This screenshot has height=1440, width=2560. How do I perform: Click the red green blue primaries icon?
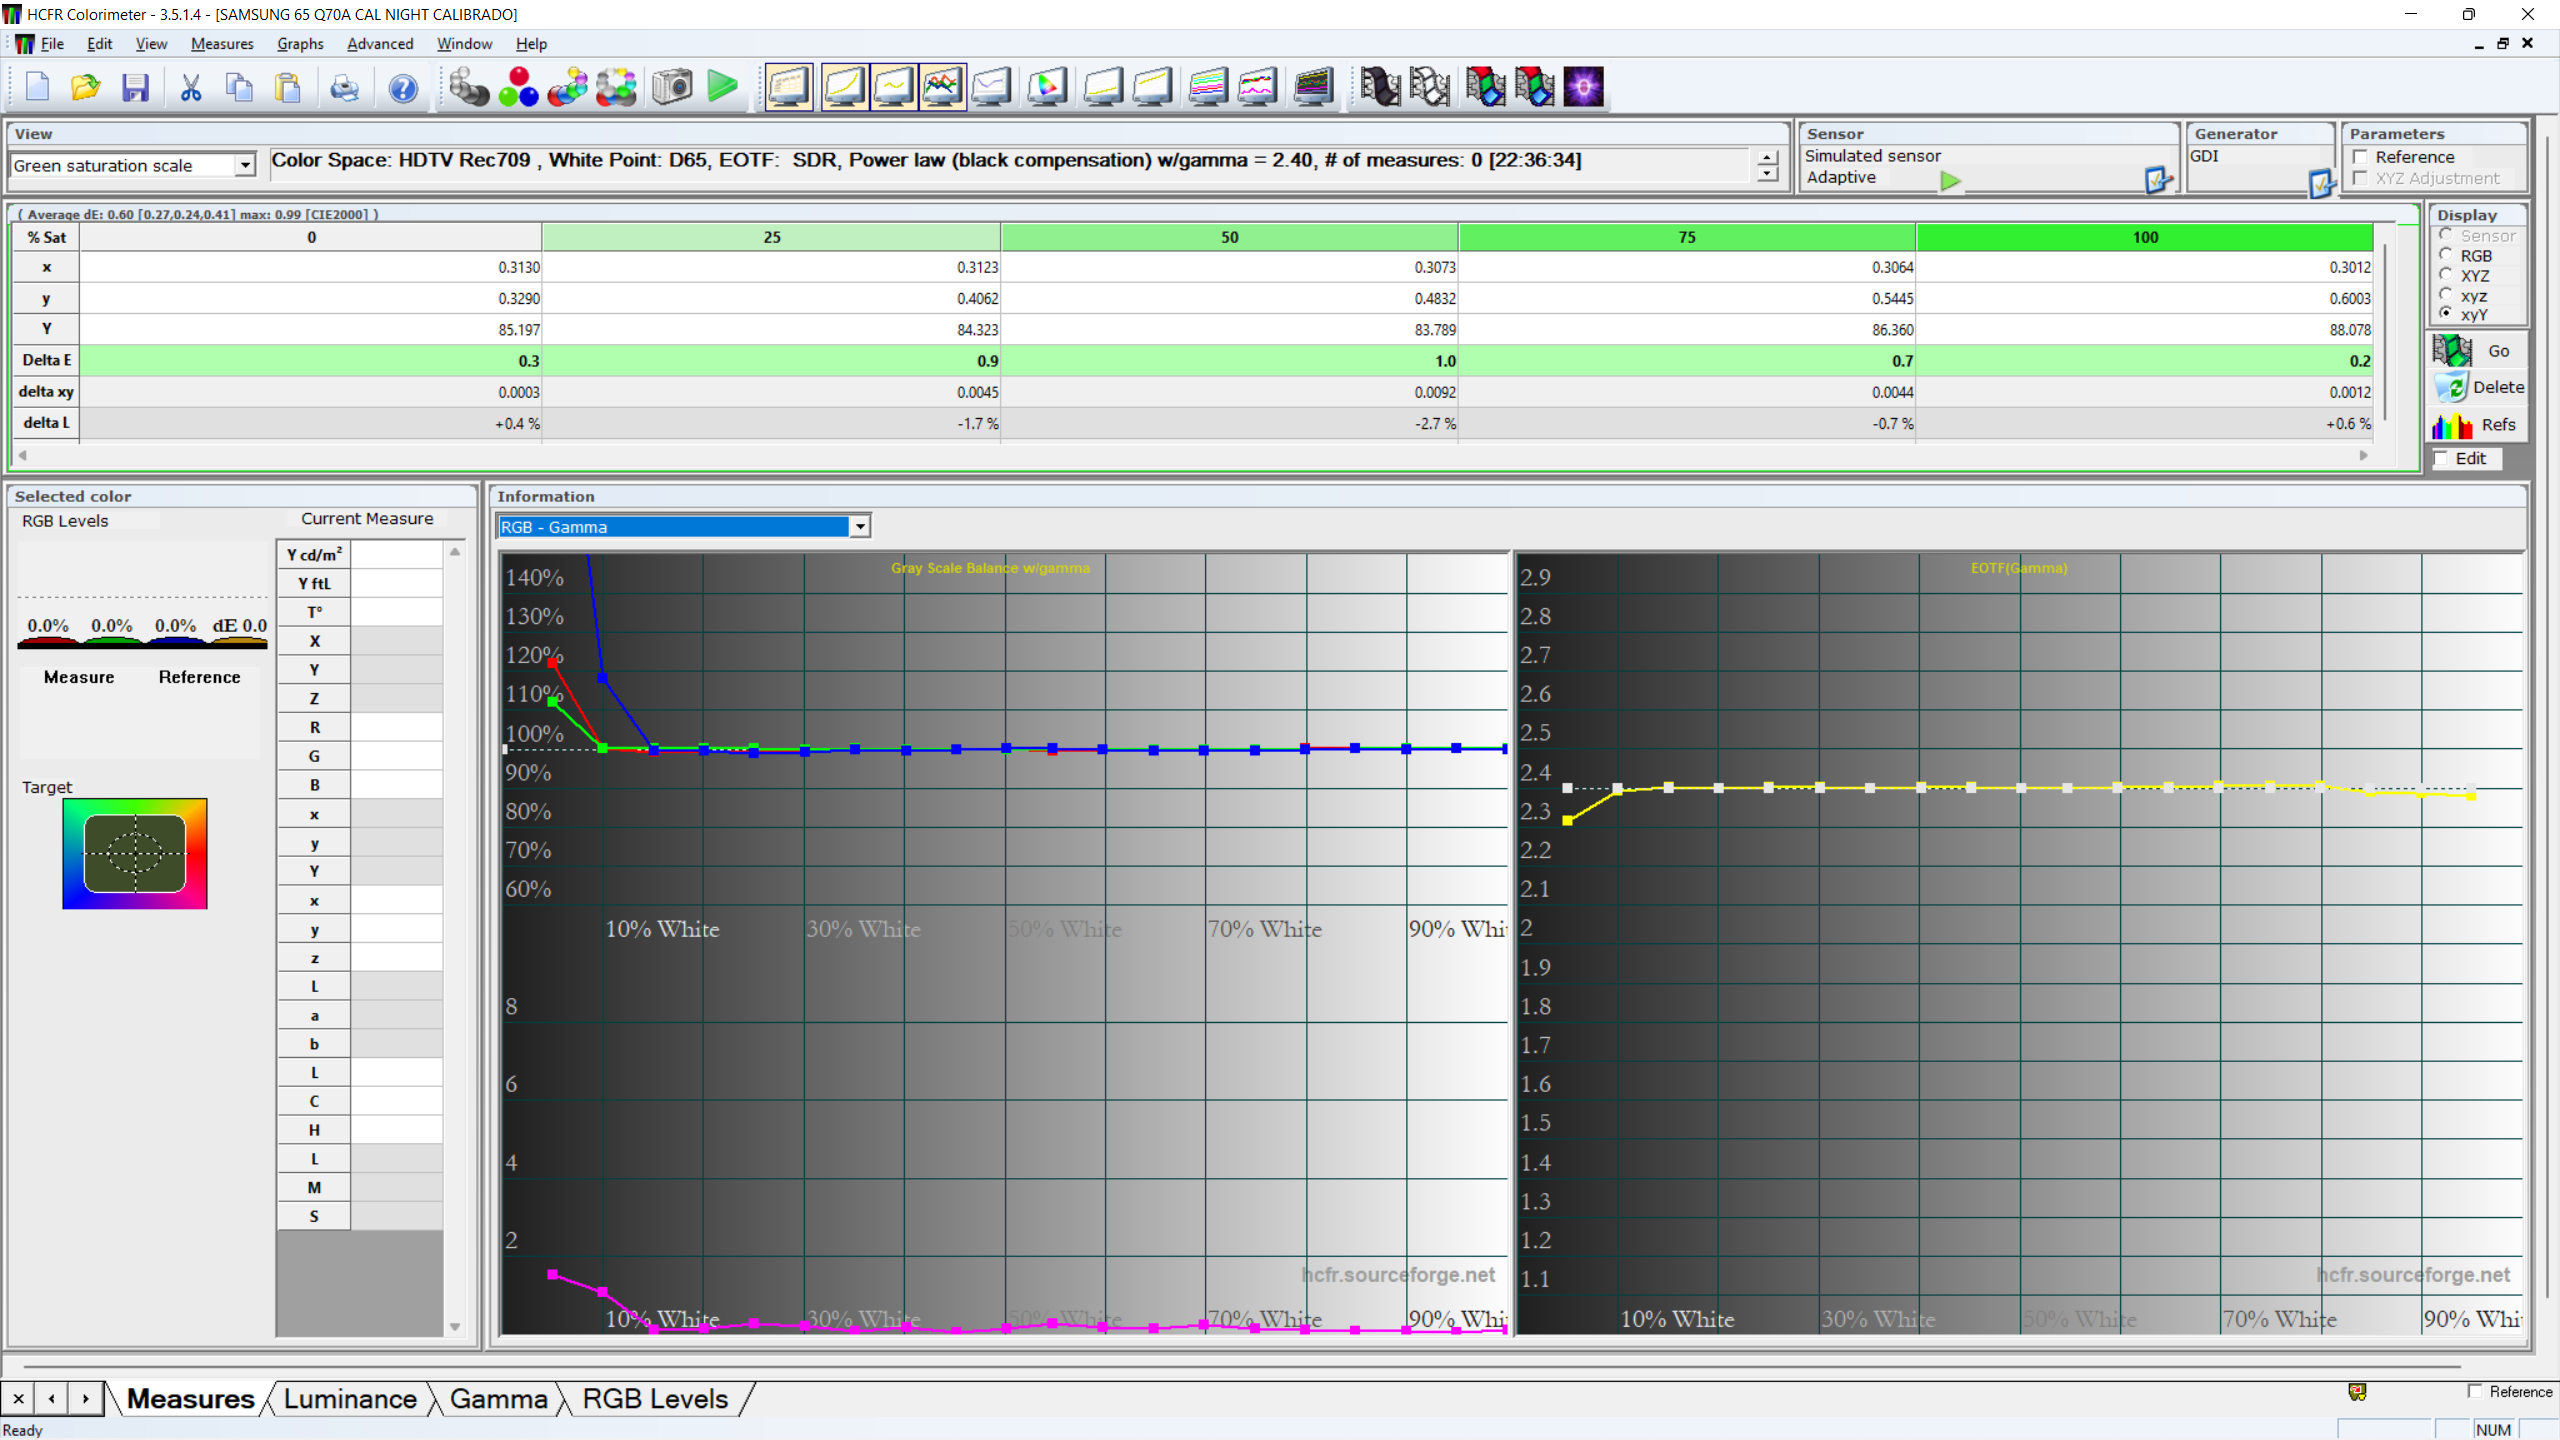click(x=518, y=88)
